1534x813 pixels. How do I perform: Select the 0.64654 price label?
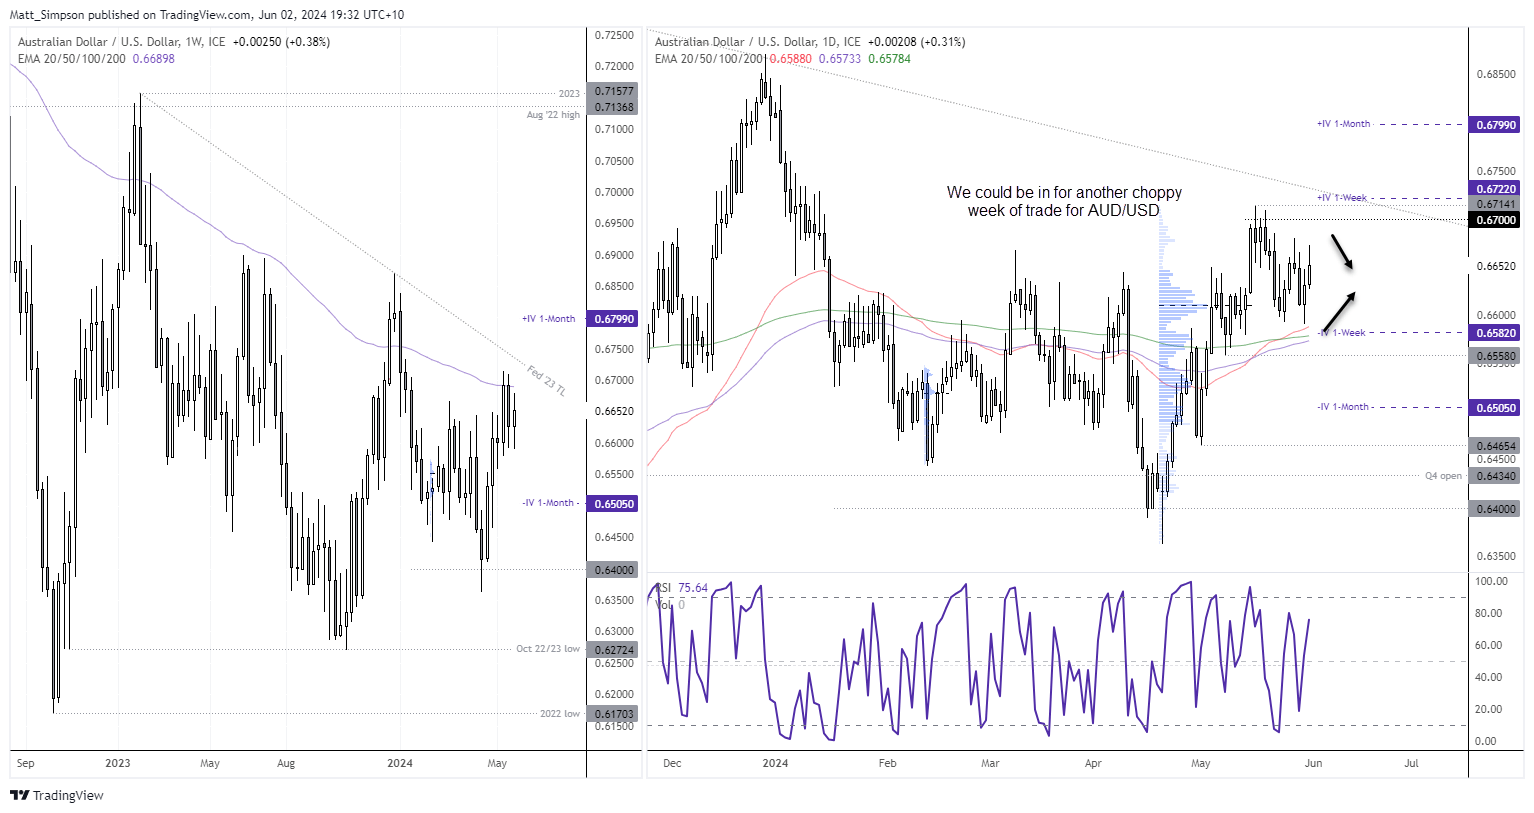click(x=1495, y=446)
